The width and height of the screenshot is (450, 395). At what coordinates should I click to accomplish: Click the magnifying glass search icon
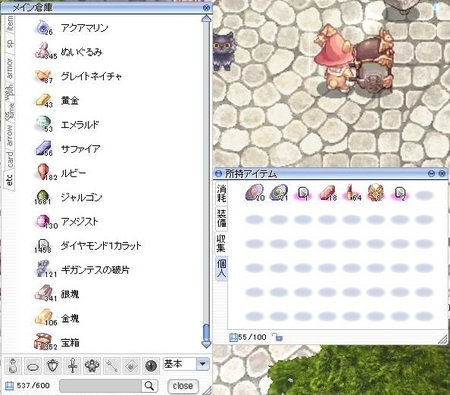[x=149, y=386]
